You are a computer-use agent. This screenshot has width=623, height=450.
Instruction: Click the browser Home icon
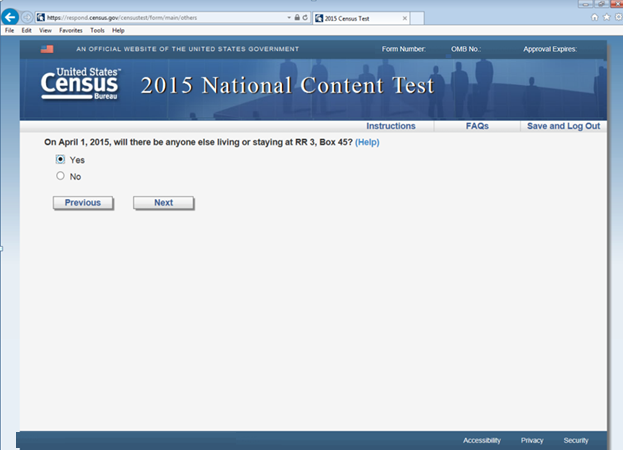click(594, 17)
